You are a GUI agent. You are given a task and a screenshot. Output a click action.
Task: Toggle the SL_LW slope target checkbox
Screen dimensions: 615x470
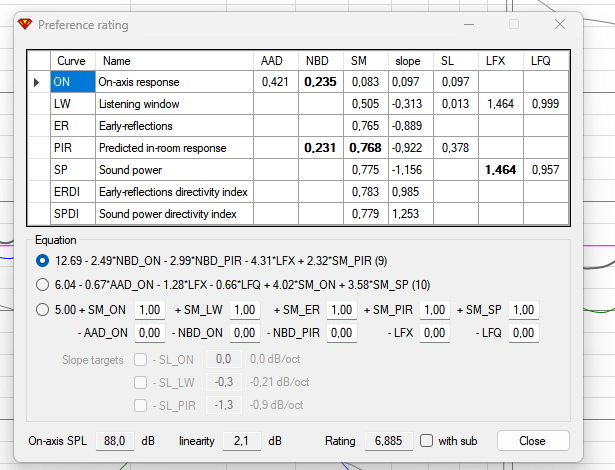coord(140,382)
